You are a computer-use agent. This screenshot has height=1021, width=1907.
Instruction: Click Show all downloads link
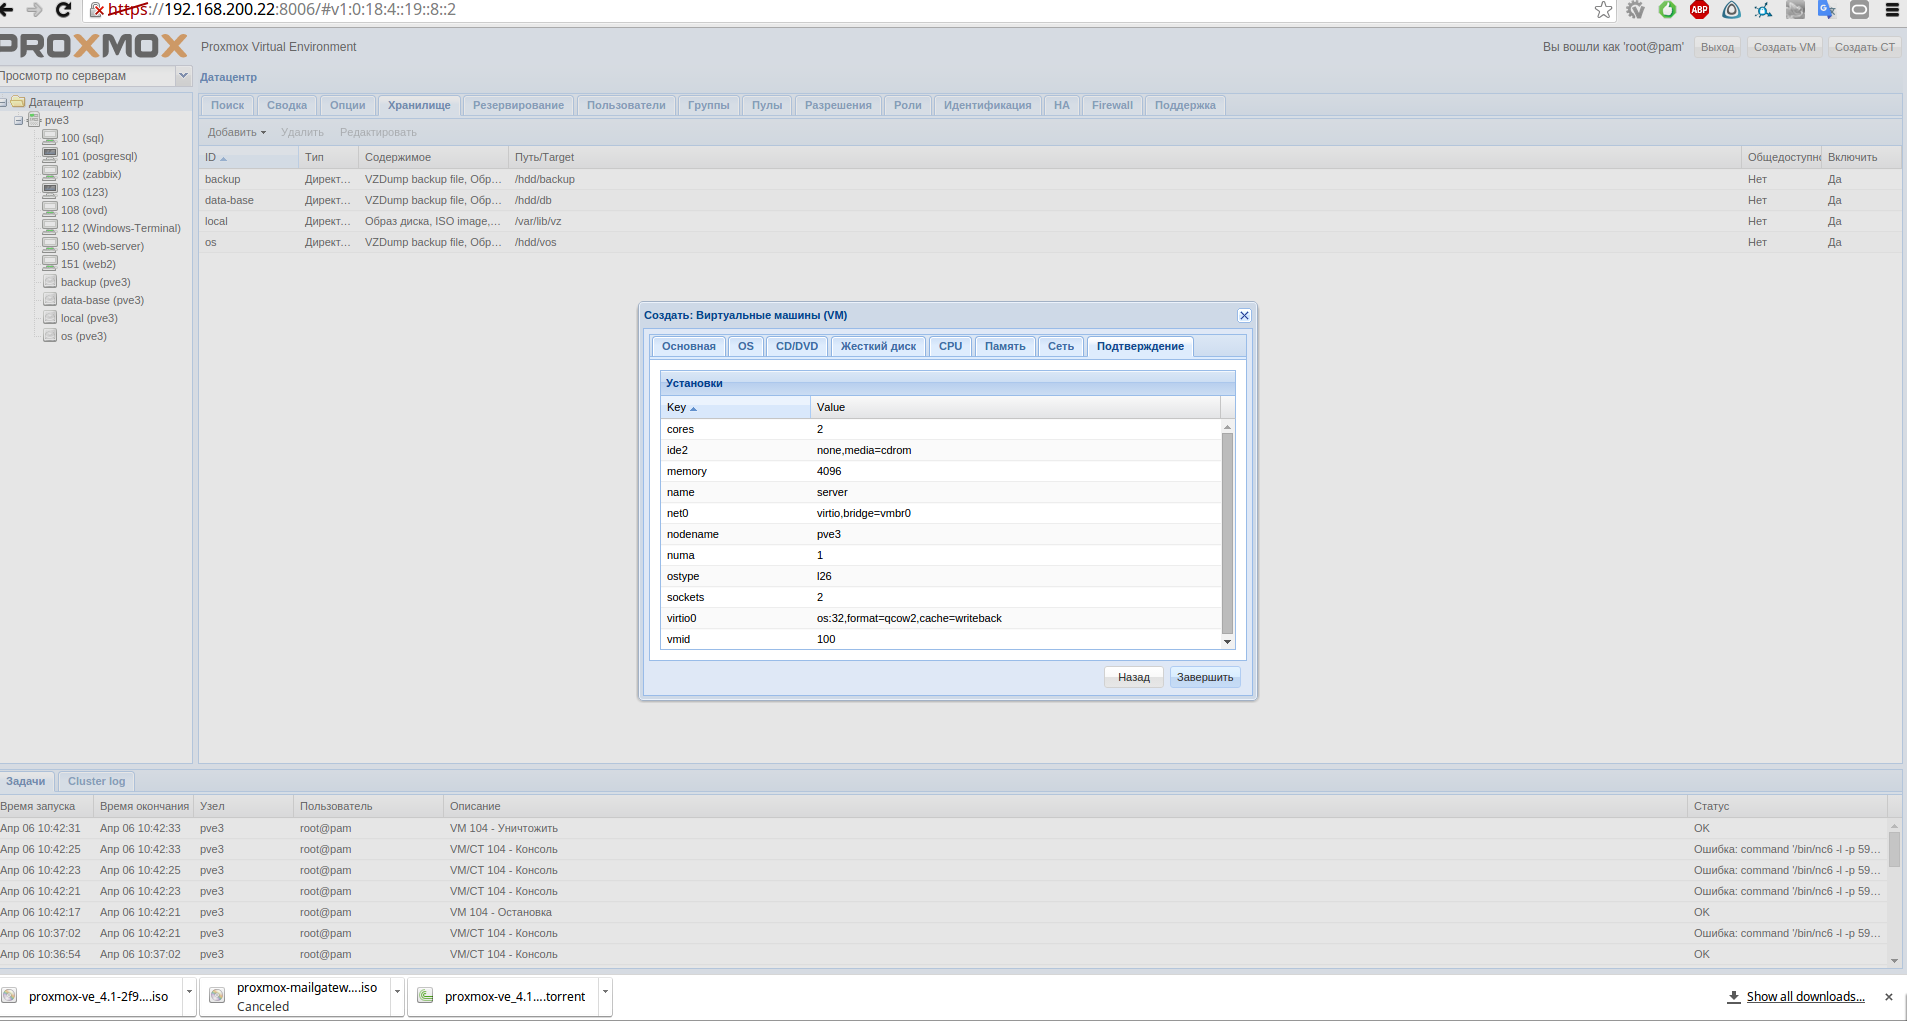tap(1804, 997)
